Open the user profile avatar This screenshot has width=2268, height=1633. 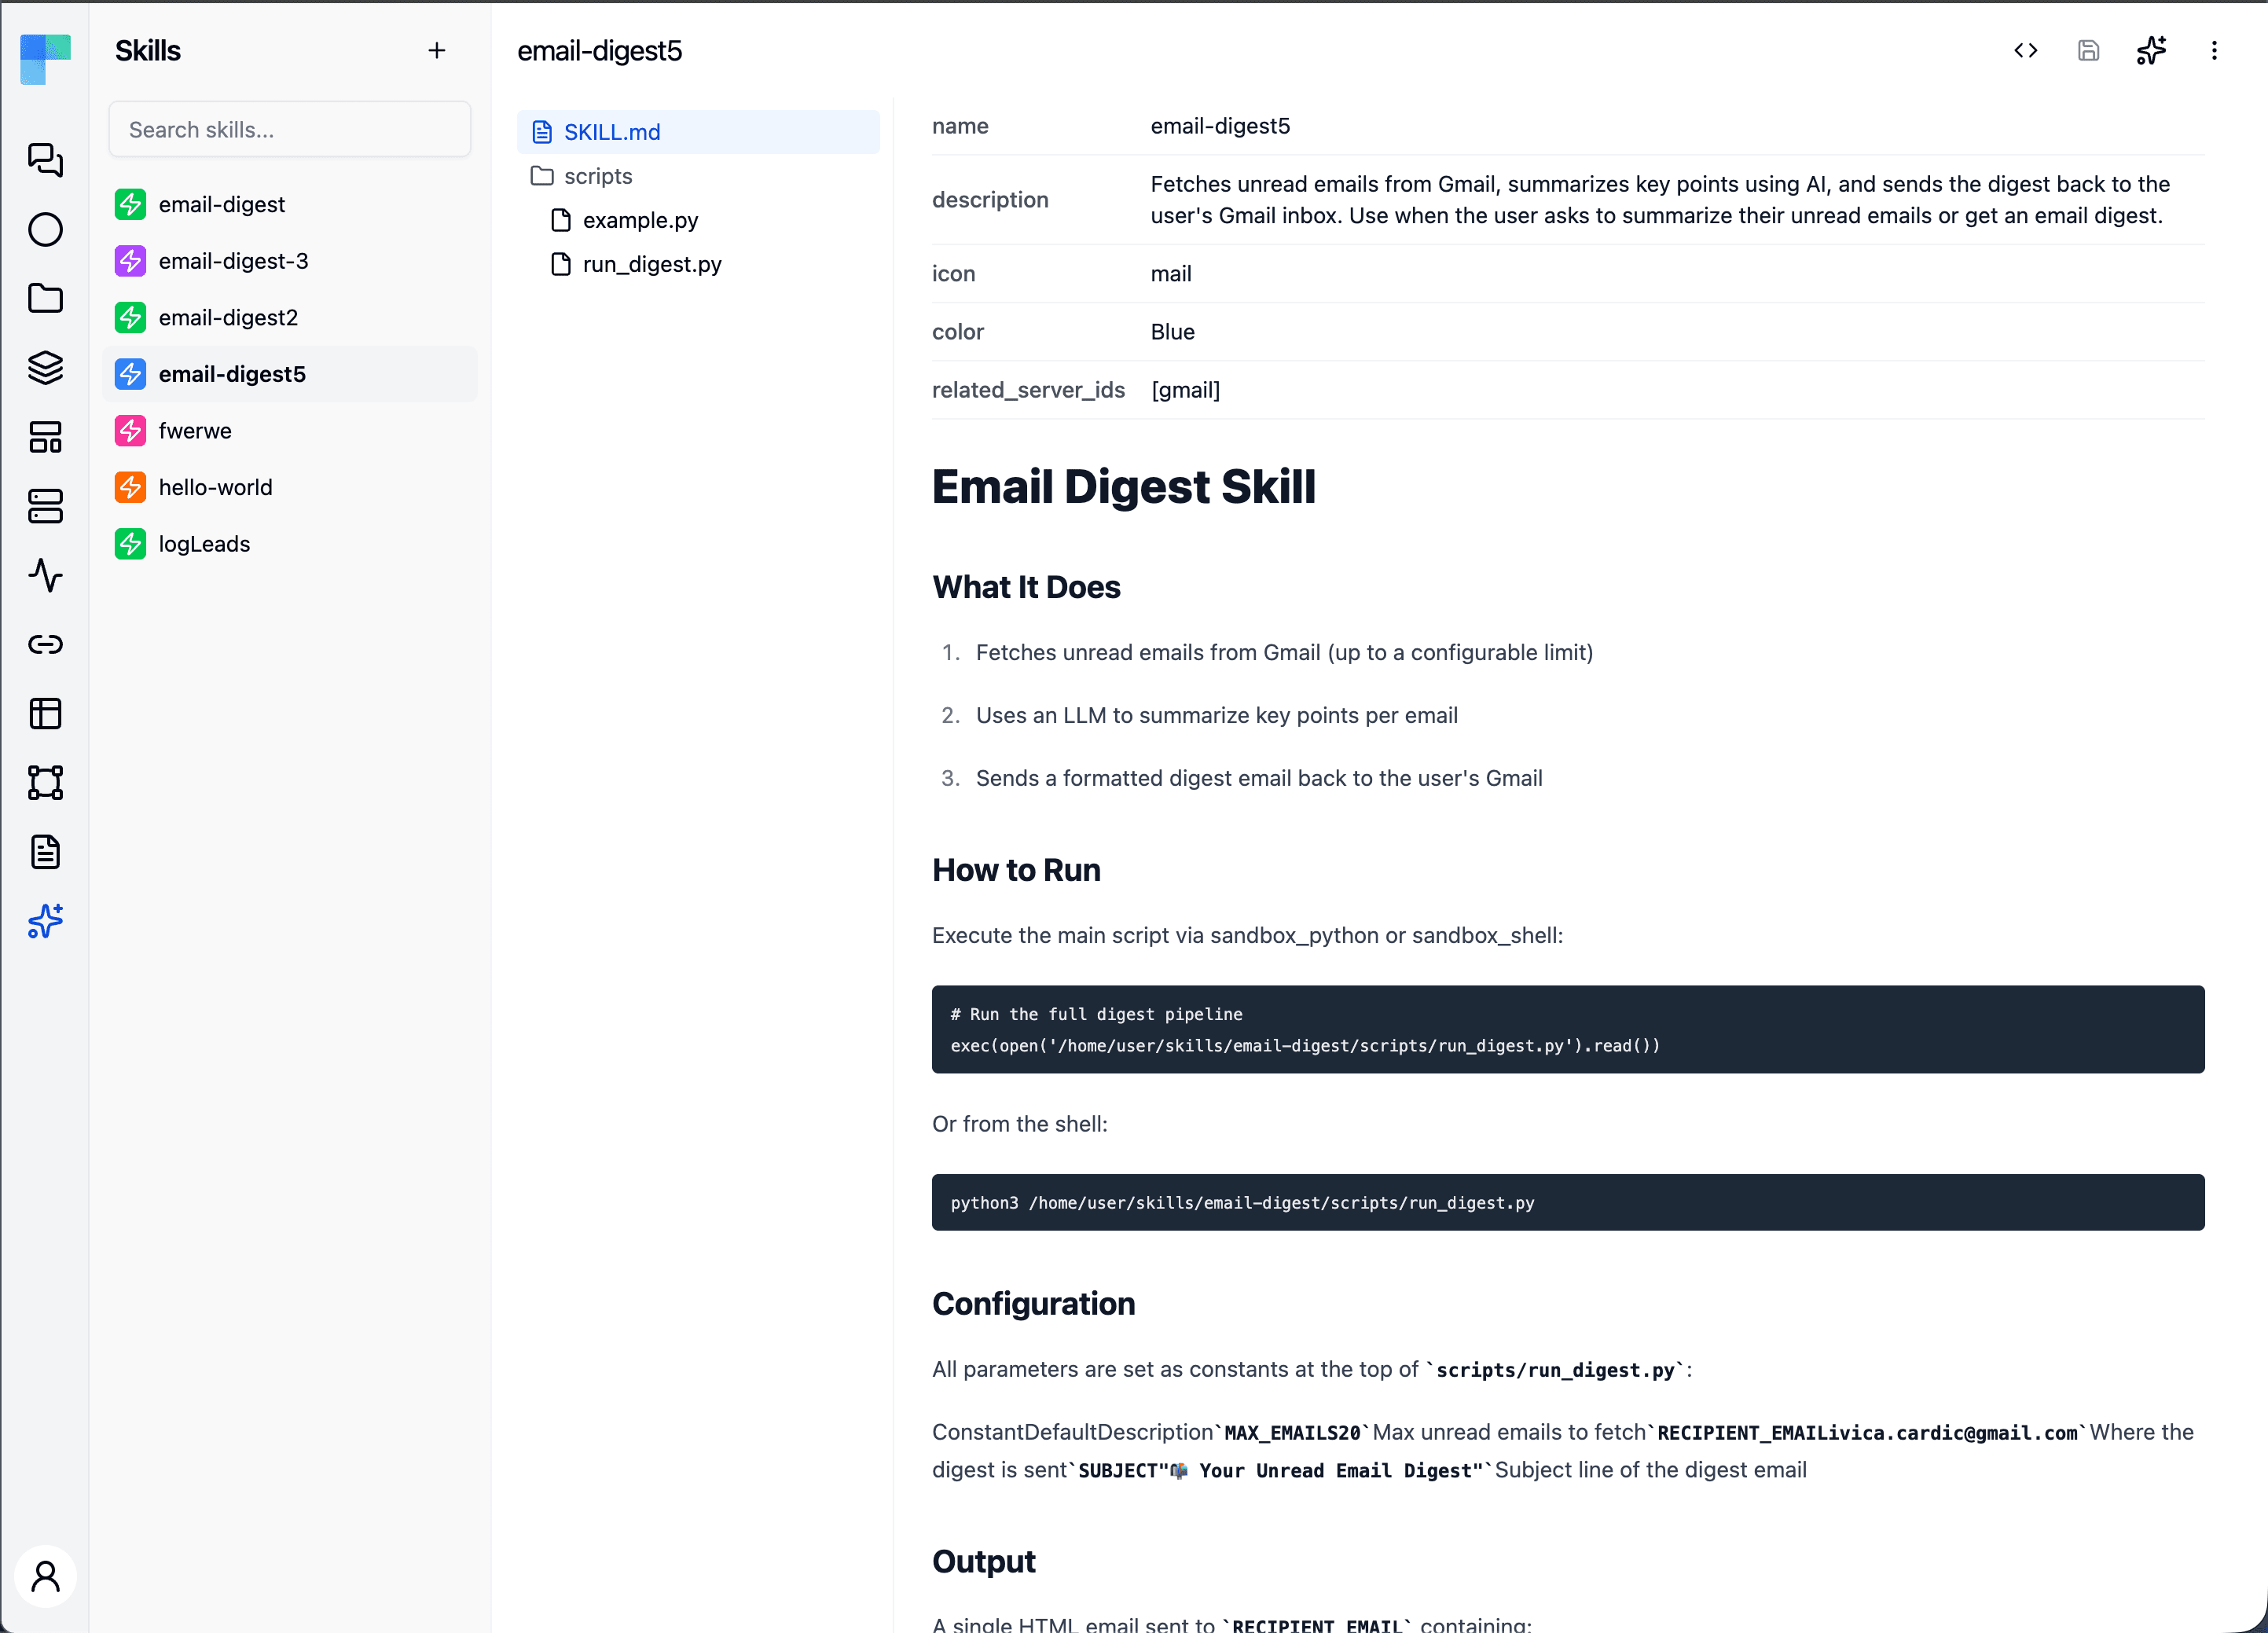point(45,1576)
